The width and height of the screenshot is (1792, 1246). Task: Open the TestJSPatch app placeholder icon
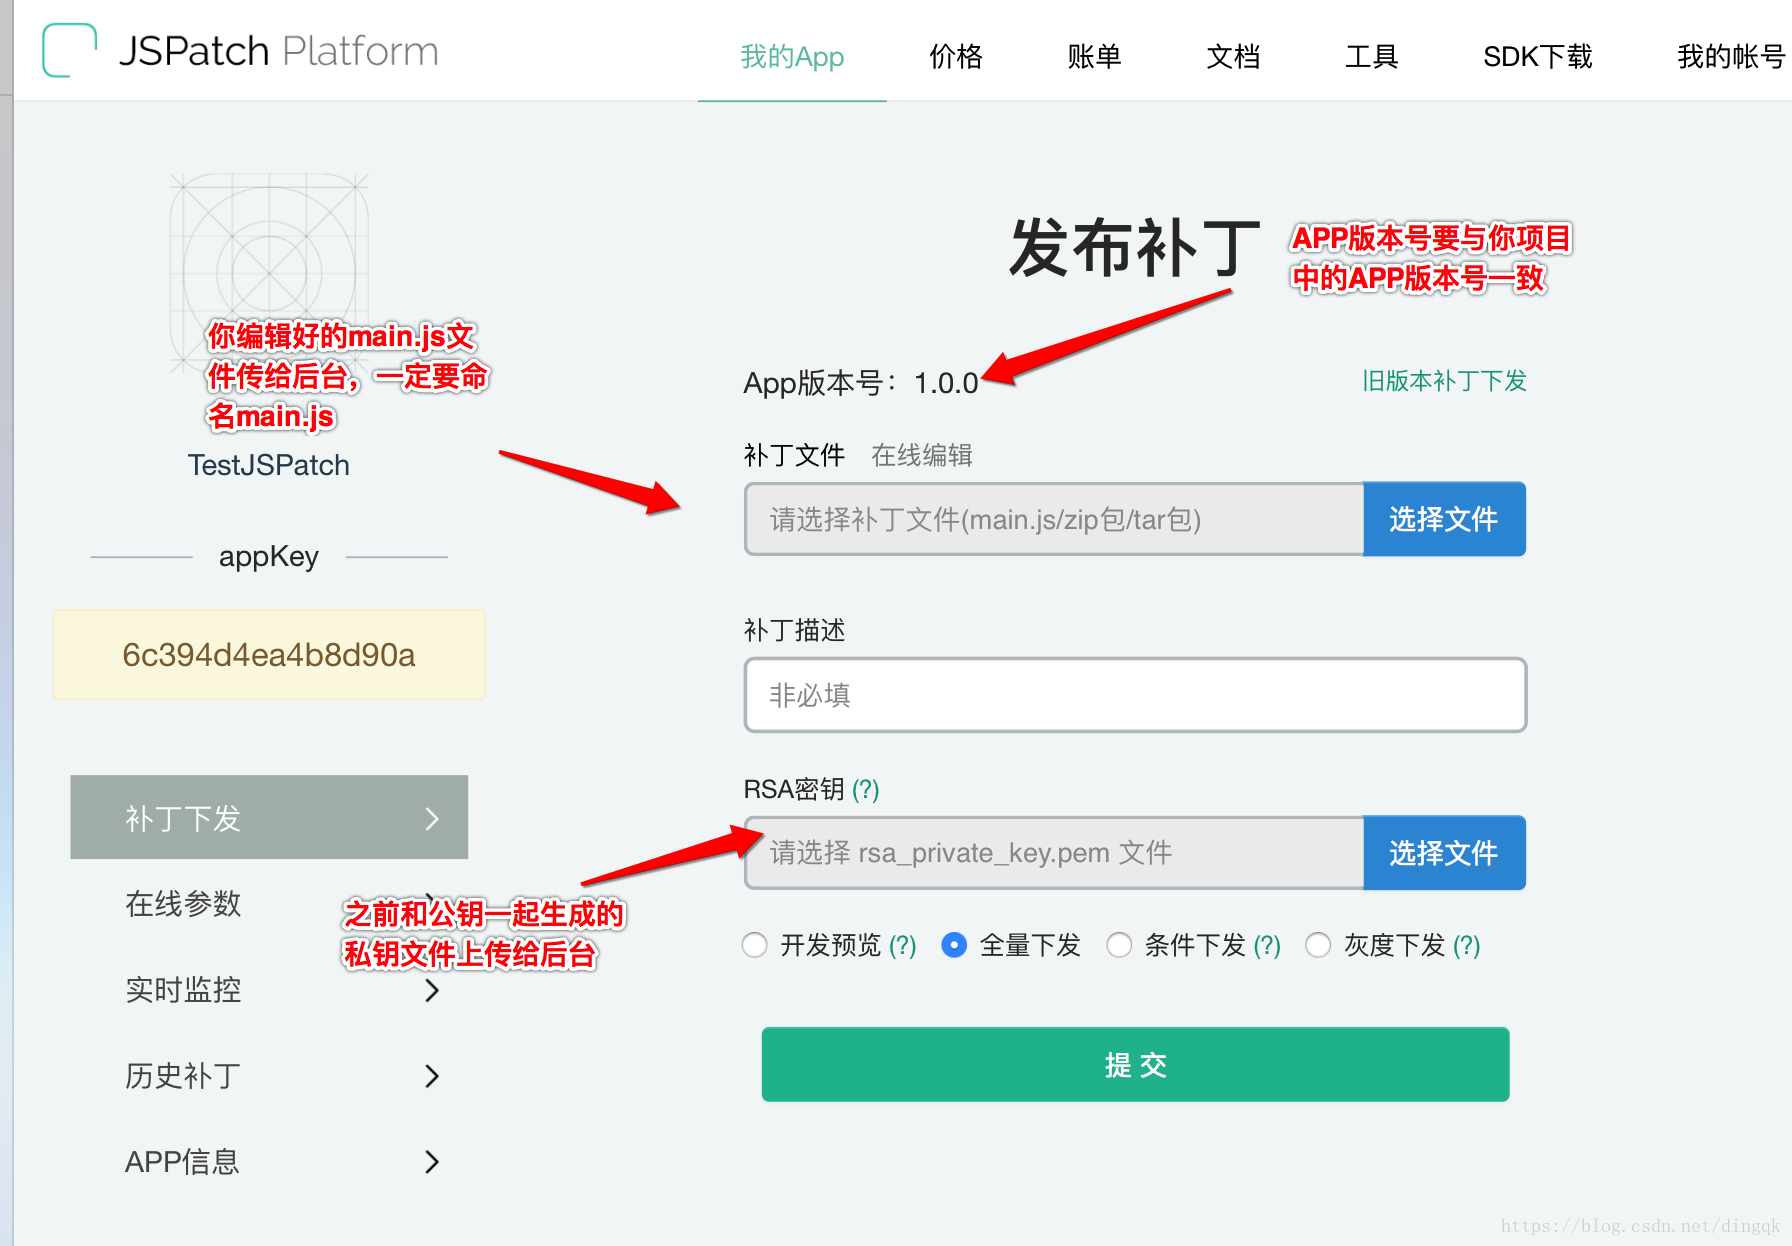click(x=269, y=272)
